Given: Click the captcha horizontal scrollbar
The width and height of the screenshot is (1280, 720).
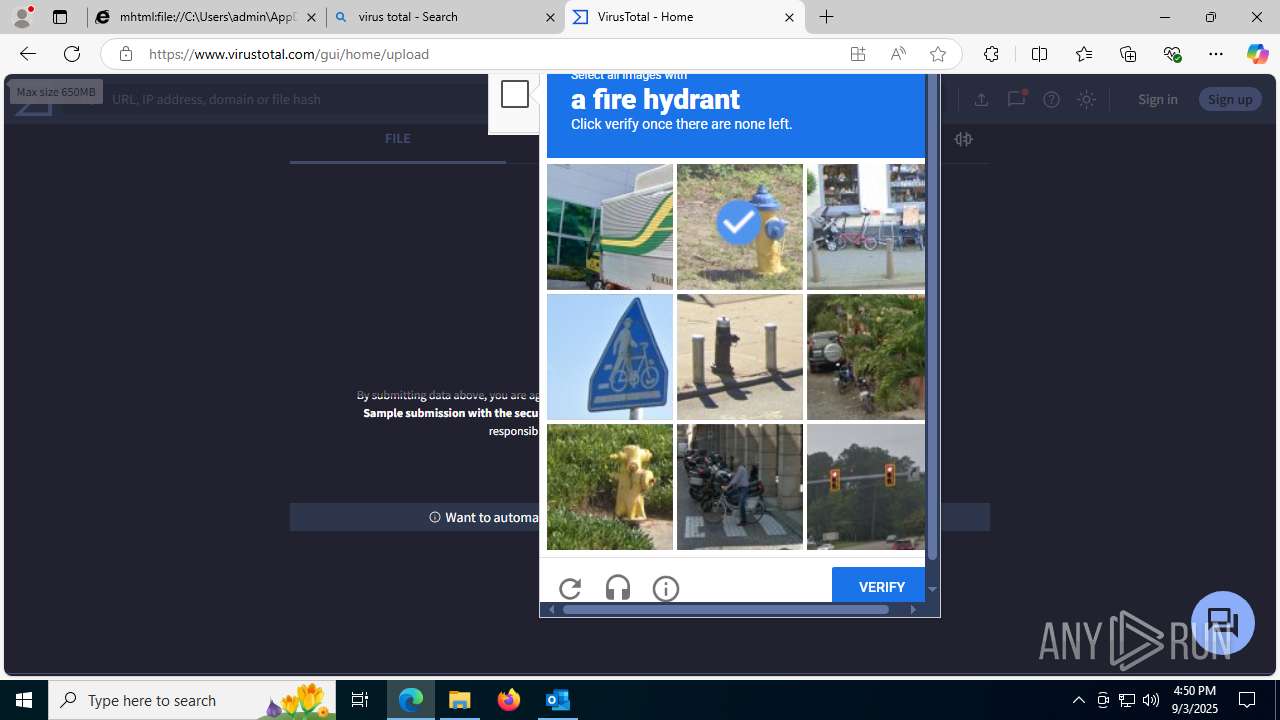Looking at the screenshot, I should click(726, 609).
